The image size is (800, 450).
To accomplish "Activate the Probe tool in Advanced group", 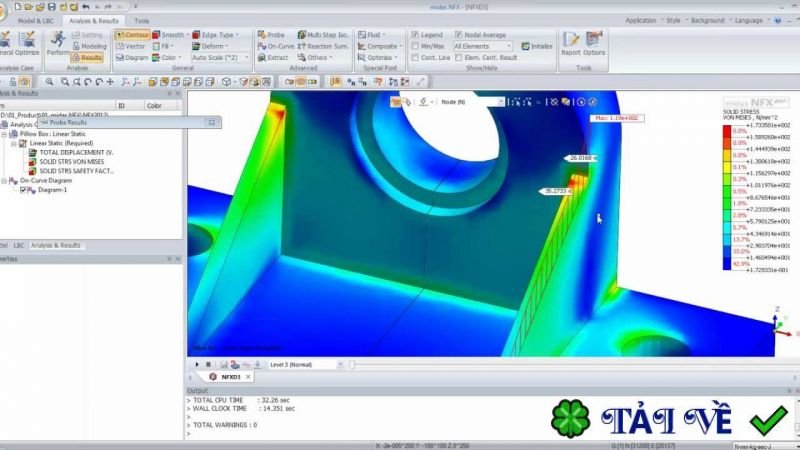I will coord(271,35).
